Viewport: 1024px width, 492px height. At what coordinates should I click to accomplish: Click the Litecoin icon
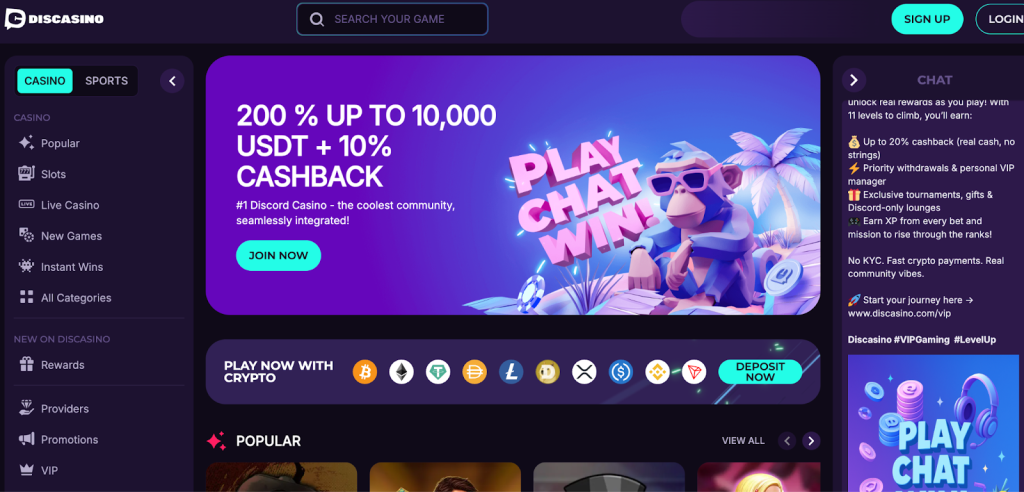[511, 372]
